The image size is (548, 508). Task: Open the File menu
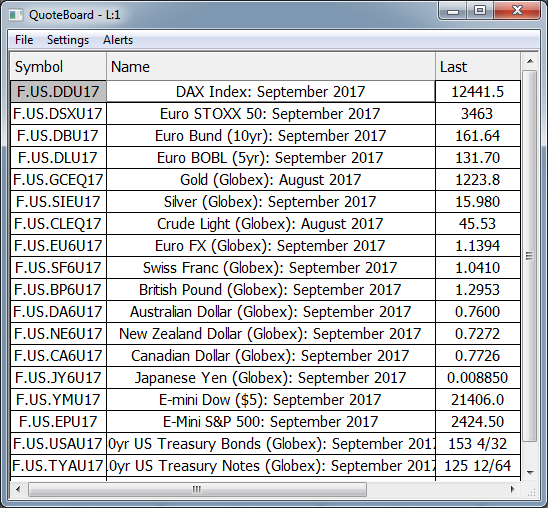24,40
